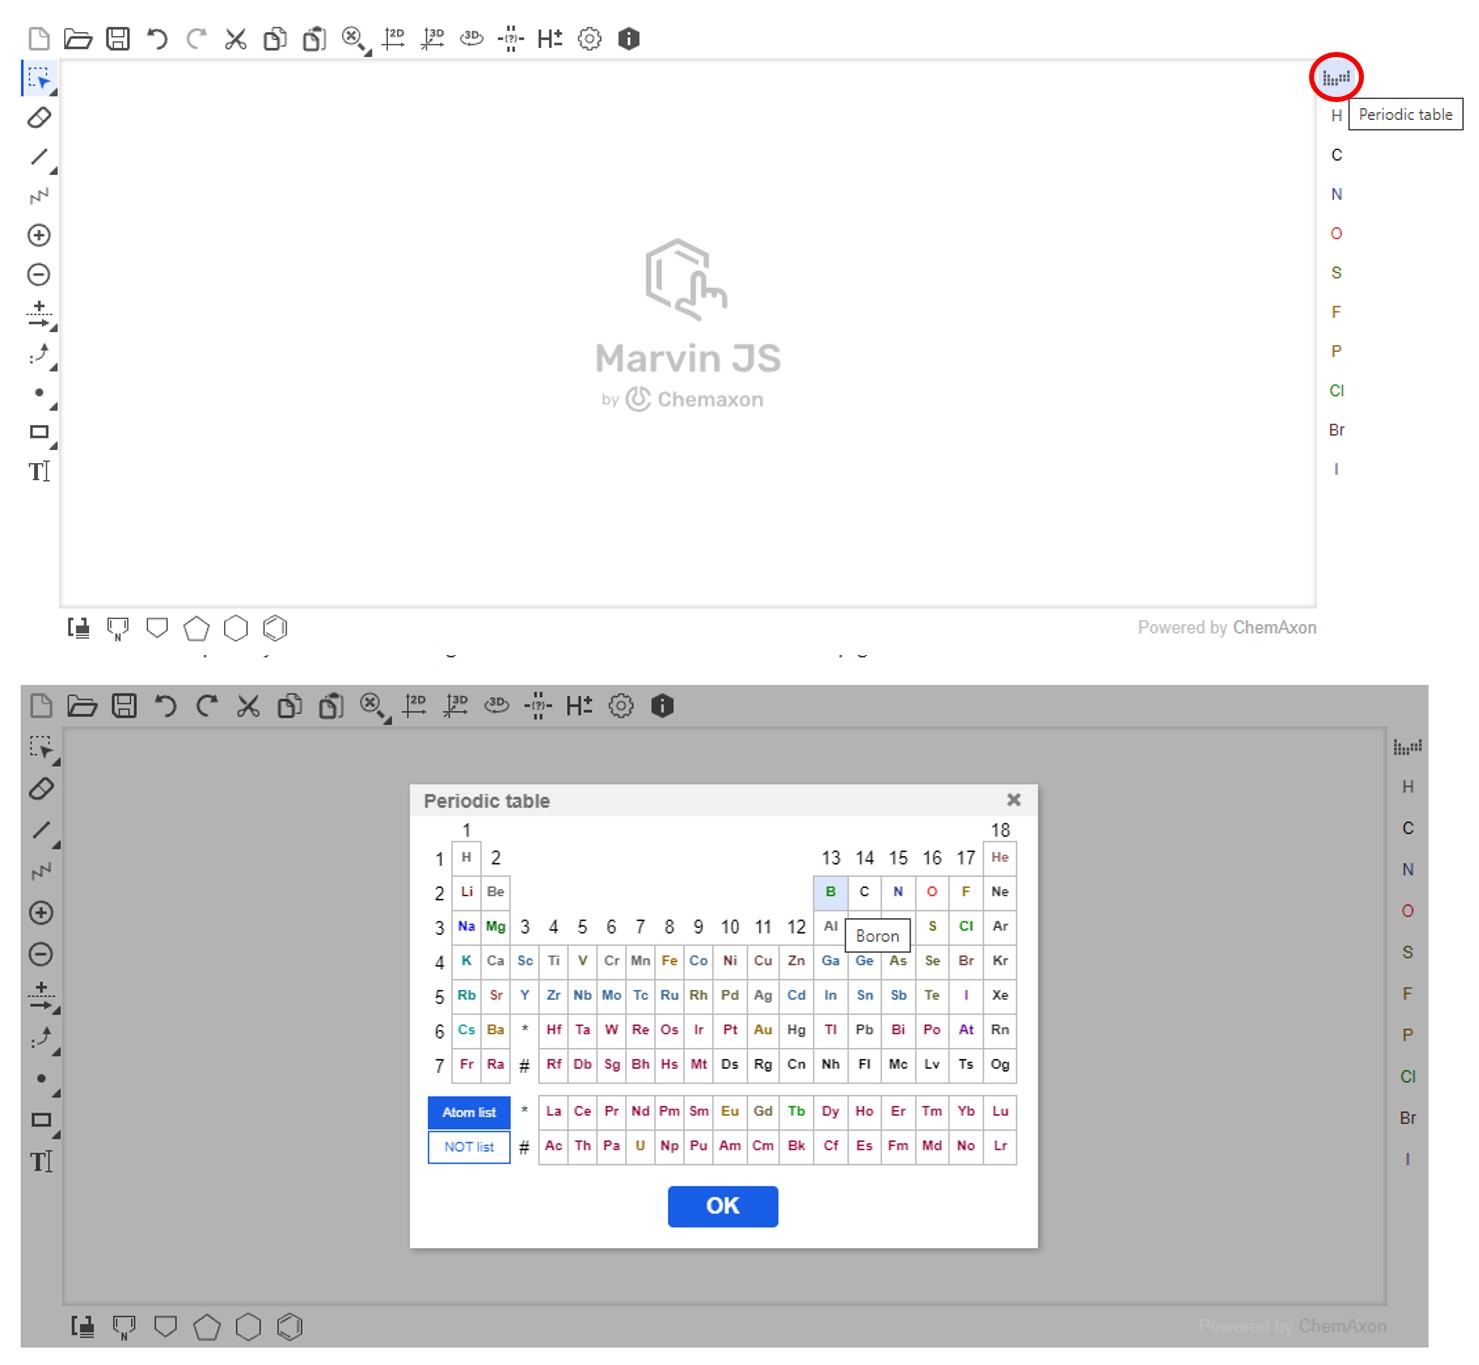Insert cyclohexane template in upper editor
This screenshot has width=1479, height=1365.
tap(236, 628)
